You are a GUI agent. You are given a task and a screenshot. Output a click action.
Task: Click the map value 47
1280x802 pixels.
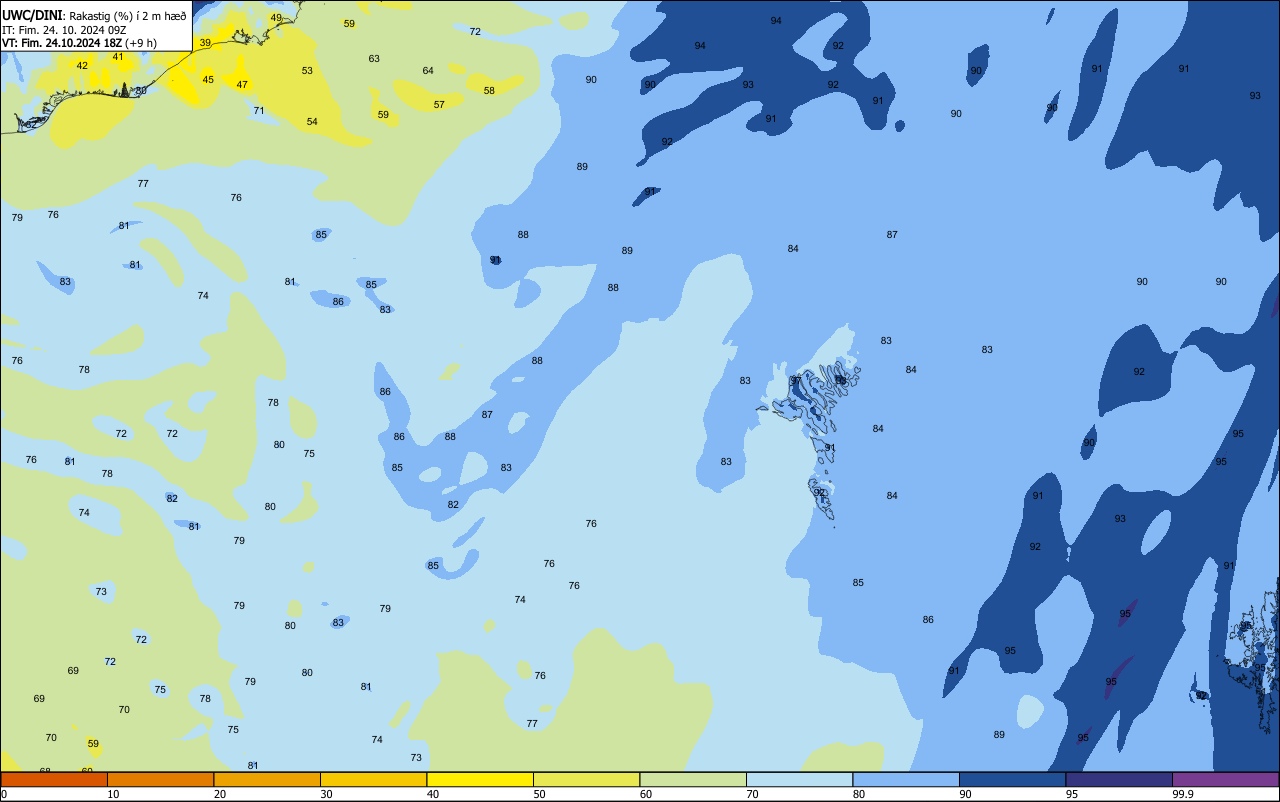click(x=242, y=85)
